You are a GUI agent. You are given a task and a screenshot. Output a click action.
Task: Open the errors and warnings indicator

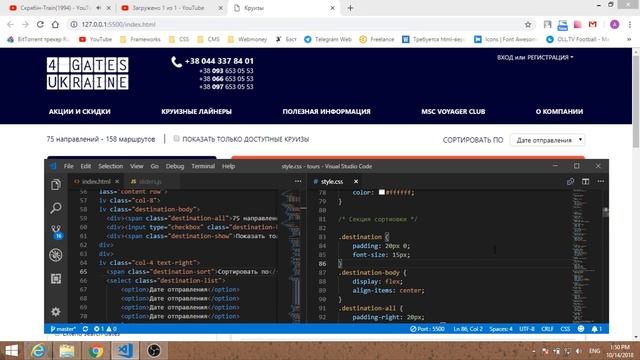click(x=105, y=329)
